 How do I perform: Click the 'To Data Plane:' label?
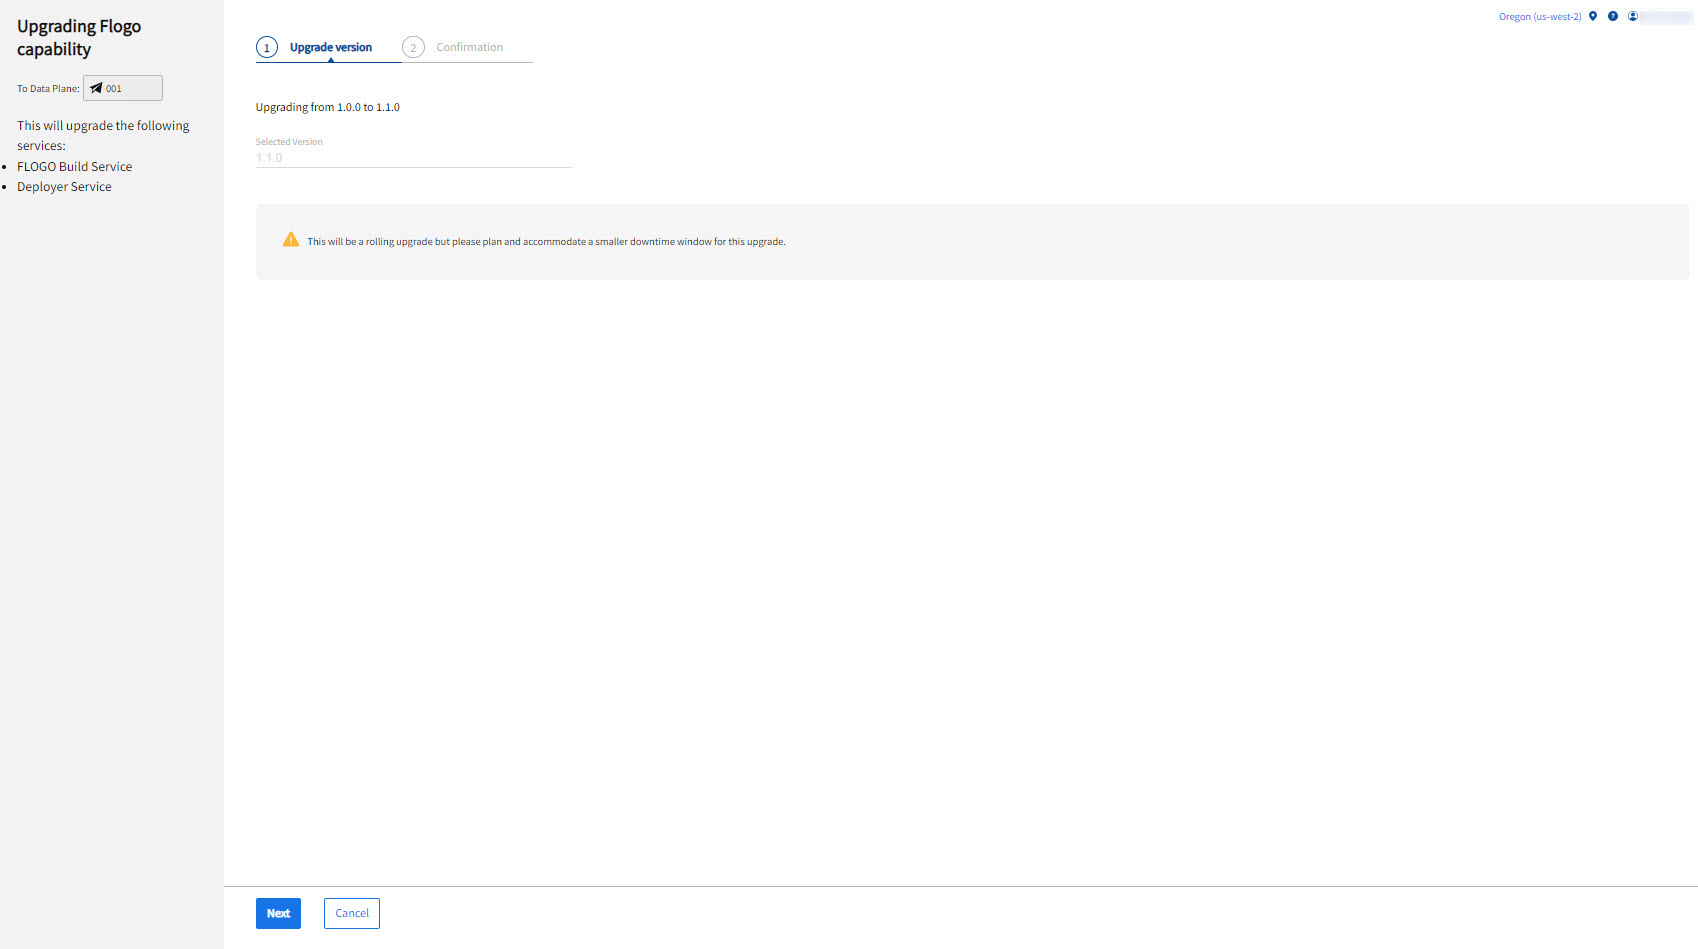pos(48,89)
